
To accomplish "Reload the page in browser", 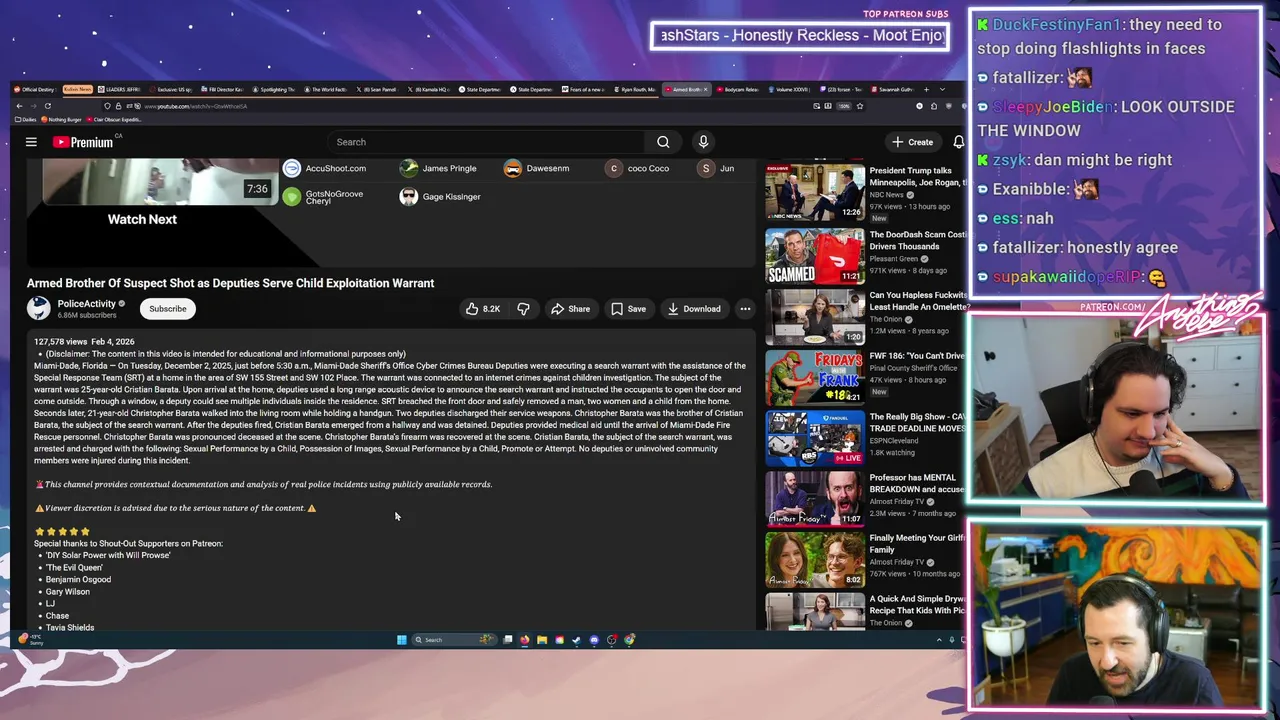I will (47, 106).
